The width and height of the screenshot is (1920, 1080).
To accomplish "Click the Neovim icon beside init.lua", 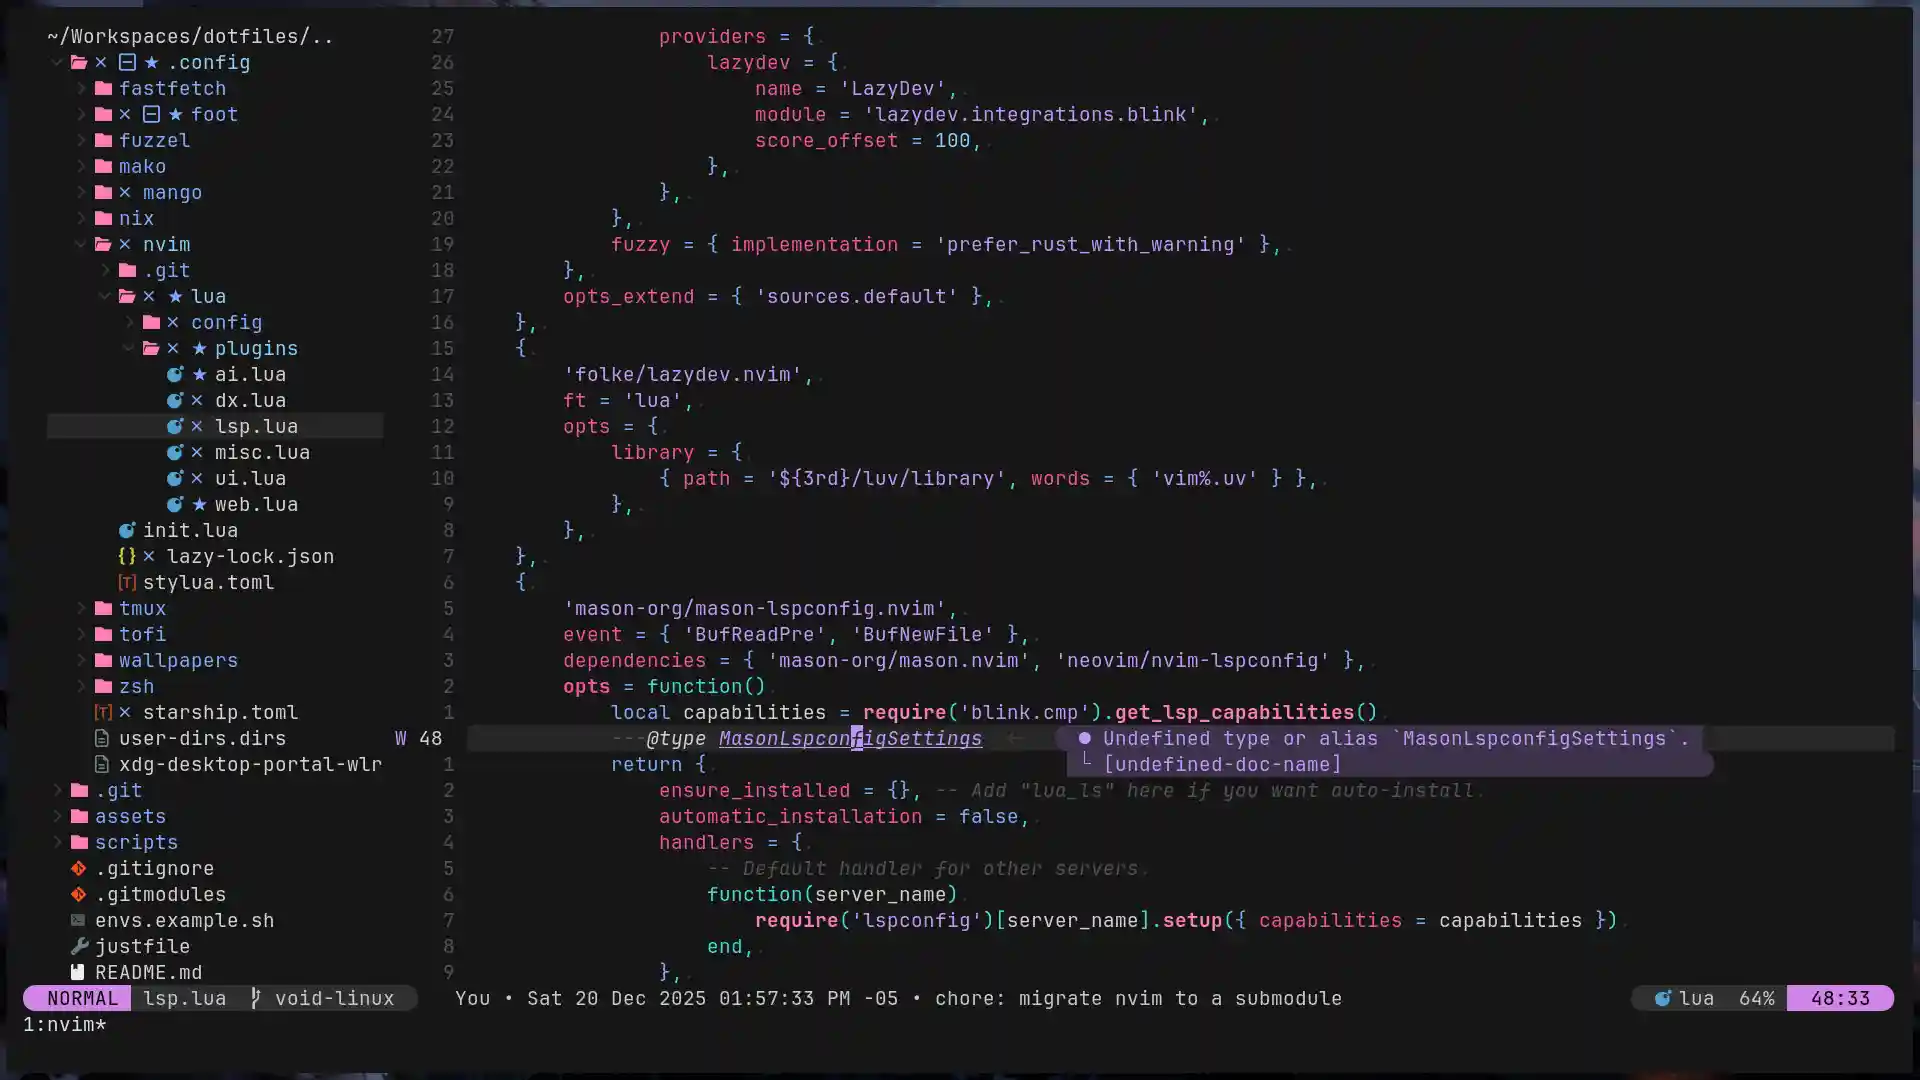I will point(127,531).
